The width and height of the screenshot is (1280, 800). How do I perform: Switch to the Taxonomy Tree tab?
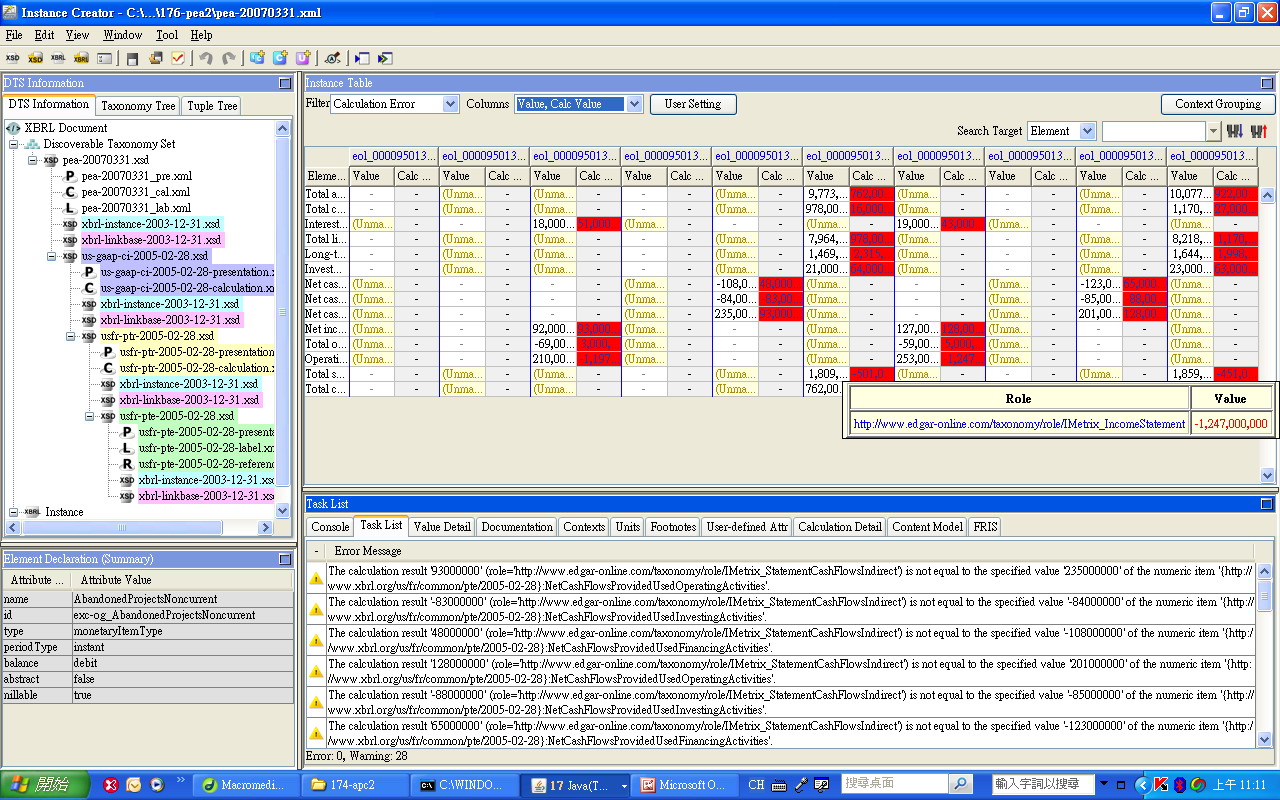click(x=138, y=105)
